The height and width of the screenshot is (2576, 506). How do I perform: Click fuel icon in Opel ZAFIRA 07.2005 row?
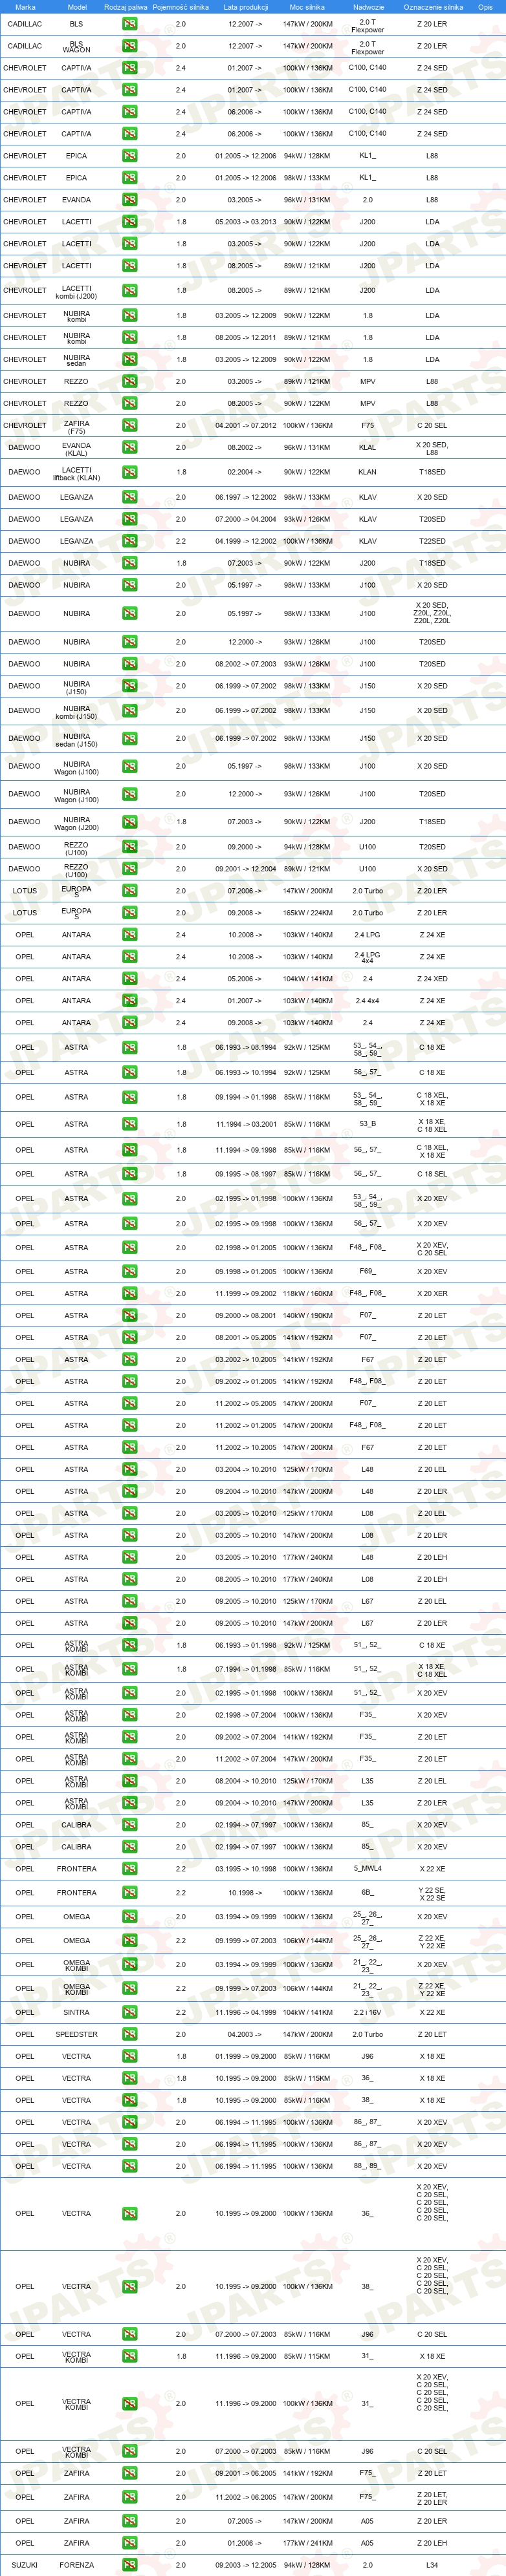tap(130, 2521)
